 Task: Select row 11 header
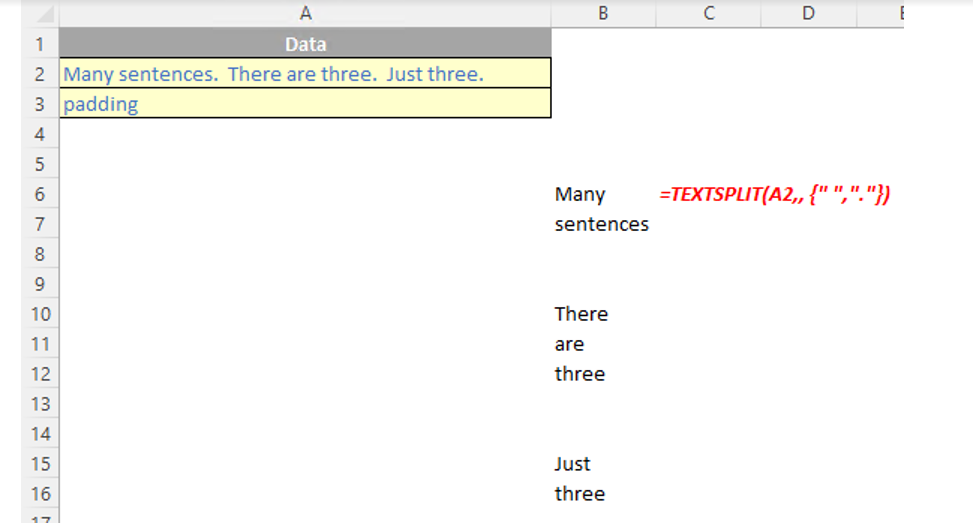click(40, 344)
